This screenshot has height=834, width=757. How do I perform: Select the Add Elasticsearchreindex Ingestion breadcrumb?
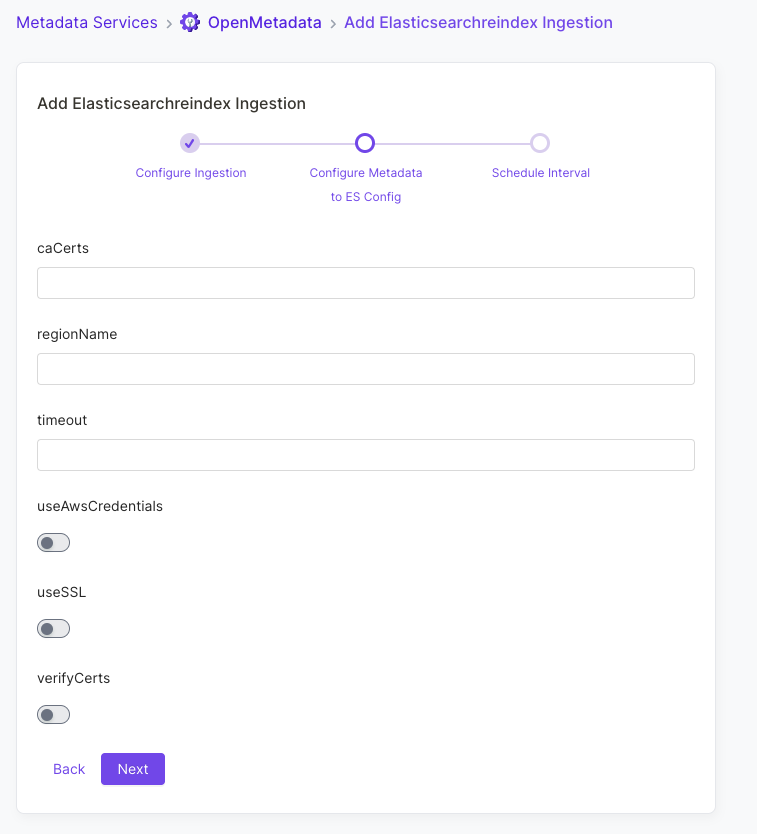pyautogui.click(x=478, y=22)
